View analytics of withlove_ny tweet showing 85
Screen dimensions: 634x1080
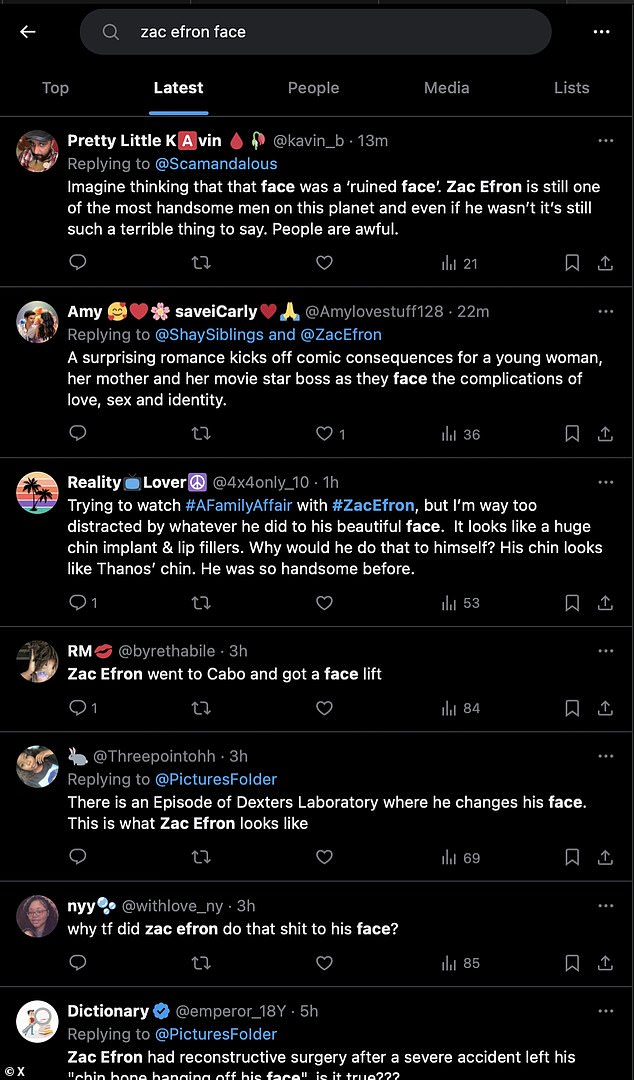click(x=460, y=963)
